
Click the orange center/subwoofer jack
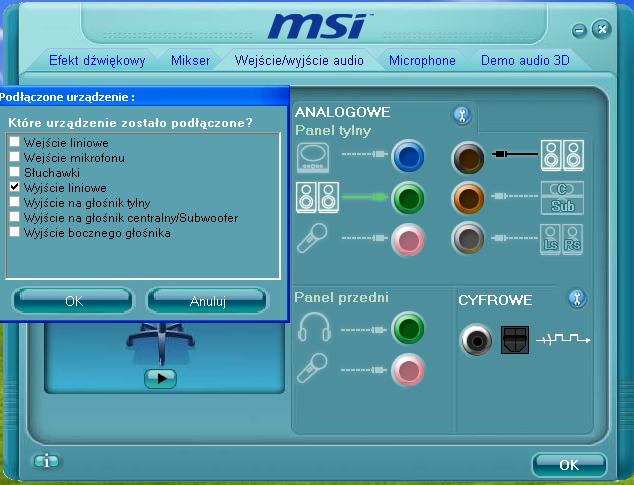[468, 198]
